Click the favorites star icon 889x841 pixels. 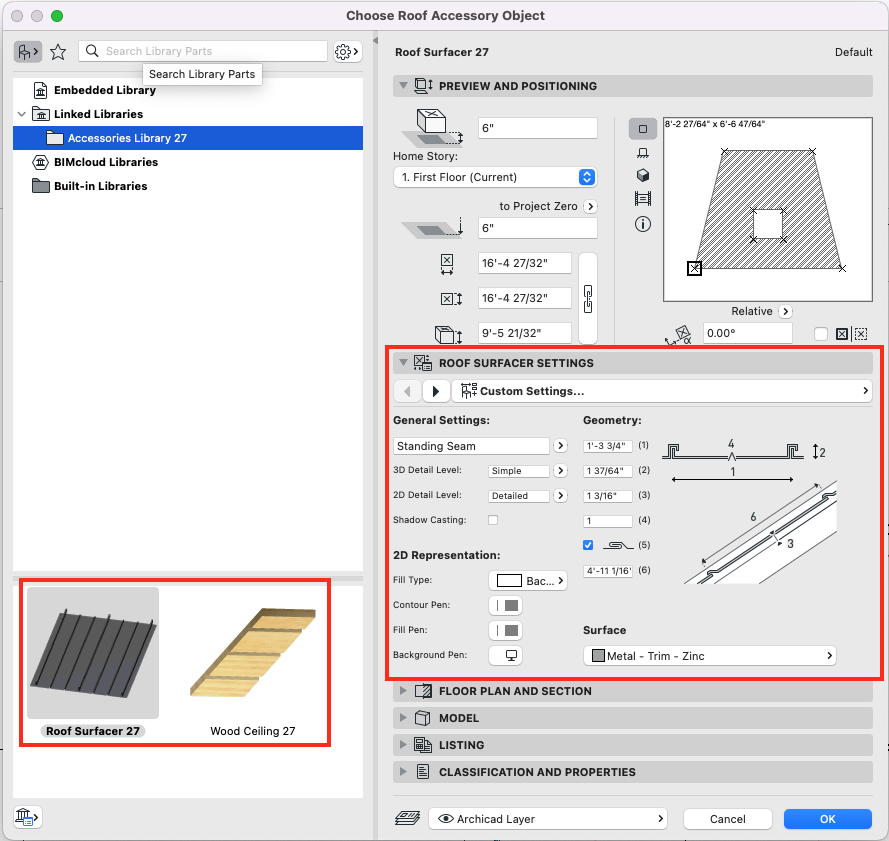[58, 51]
